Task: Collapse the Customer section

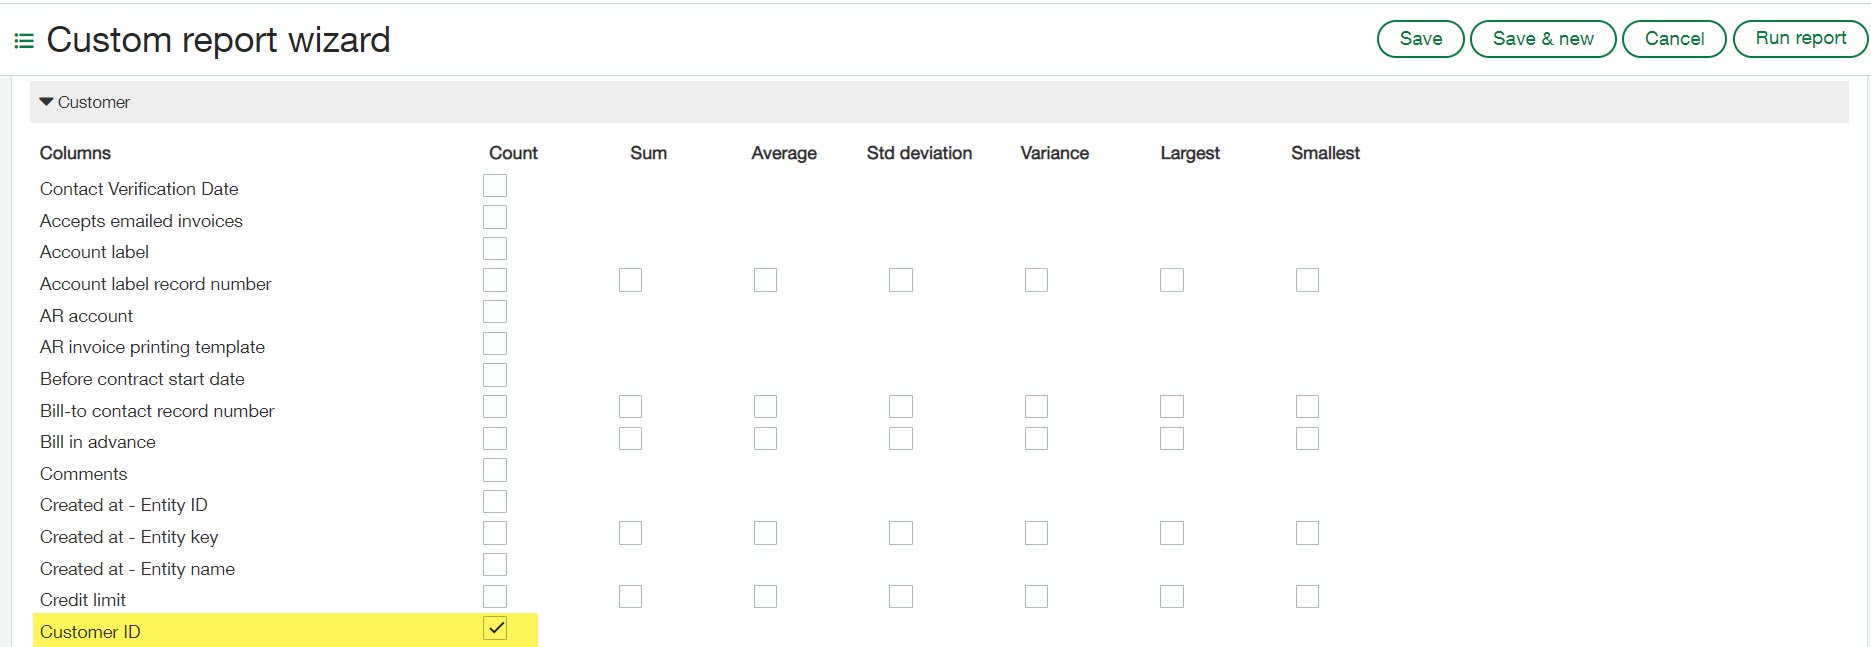Action: pyautogui.click(x=46, y=102)
